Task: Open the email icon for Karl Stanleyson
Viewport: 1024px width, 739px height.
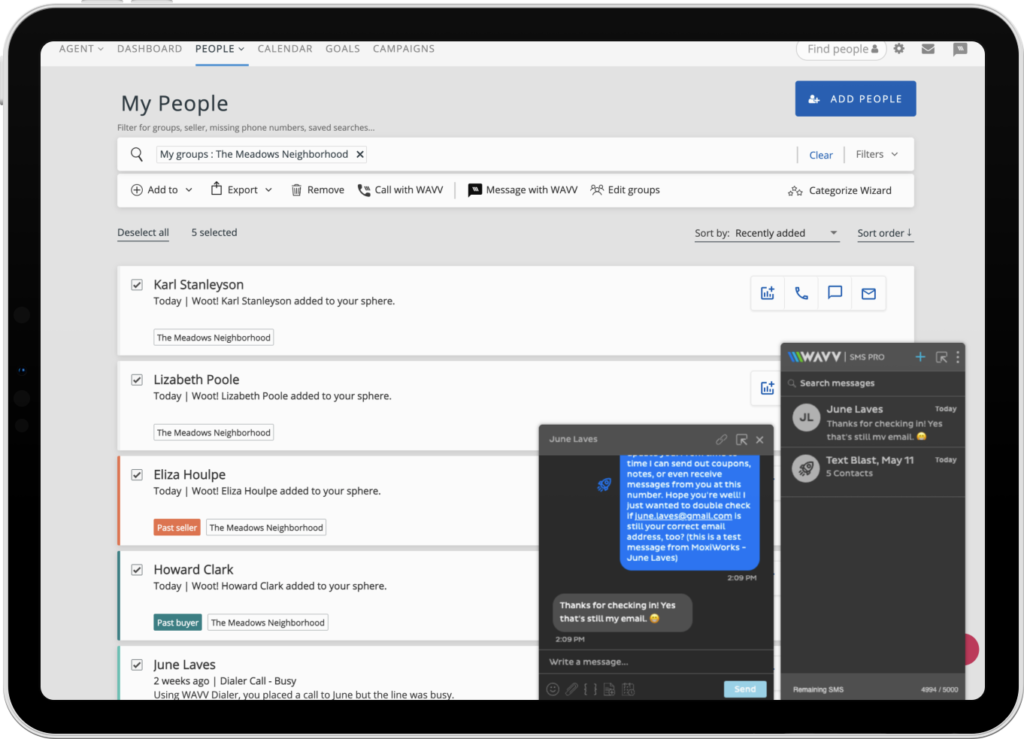Action: pyautogui.click(x=867, y=293)
